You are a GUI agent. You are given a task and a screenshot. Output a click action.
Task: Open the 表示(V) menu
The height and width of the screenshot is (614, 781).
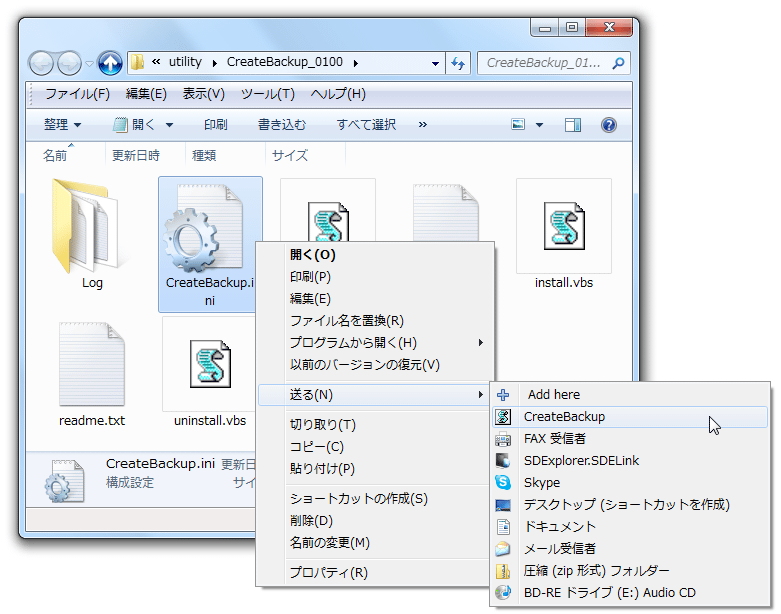(204, 94)
